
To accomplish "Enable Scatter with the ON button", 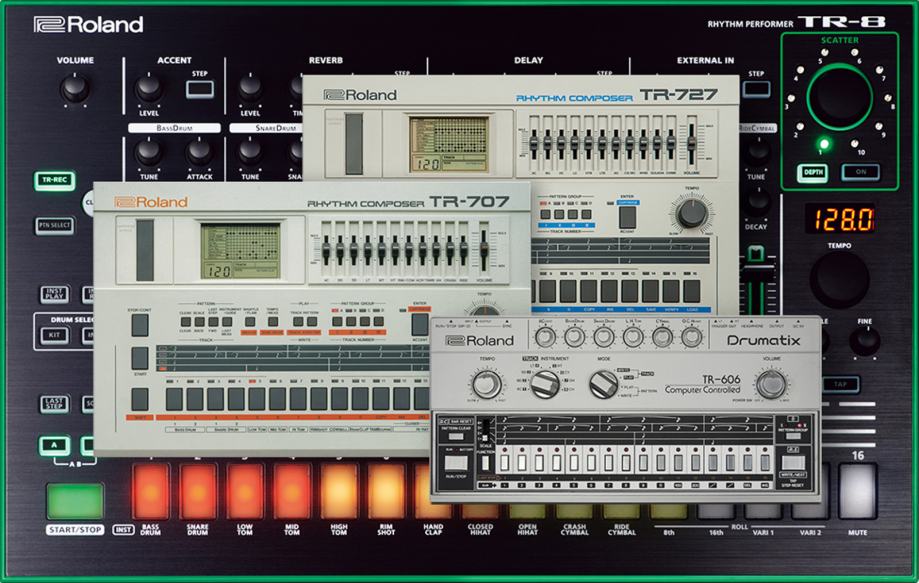I will tap(860, 170).
